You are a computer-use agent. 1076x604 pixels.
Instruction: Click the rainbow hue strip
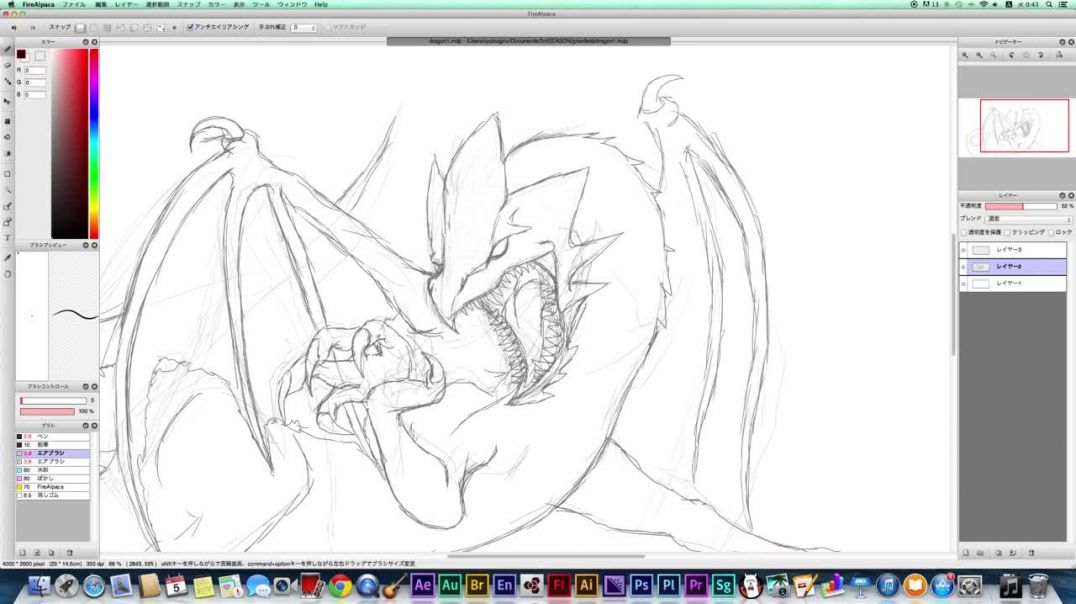[x=94, y=143]
